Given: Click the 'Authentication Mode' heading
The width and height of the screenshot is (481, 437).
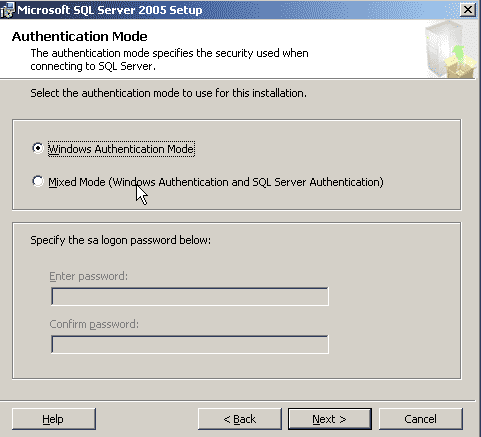Looking at the screenshot, I should pyautogui.click(x=79, y=36).
